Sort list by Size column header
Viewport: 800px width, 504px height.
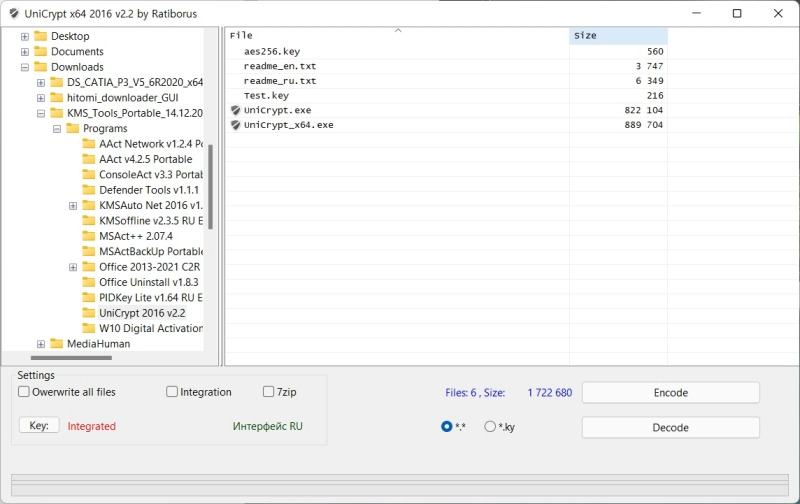tap(618, 36)
